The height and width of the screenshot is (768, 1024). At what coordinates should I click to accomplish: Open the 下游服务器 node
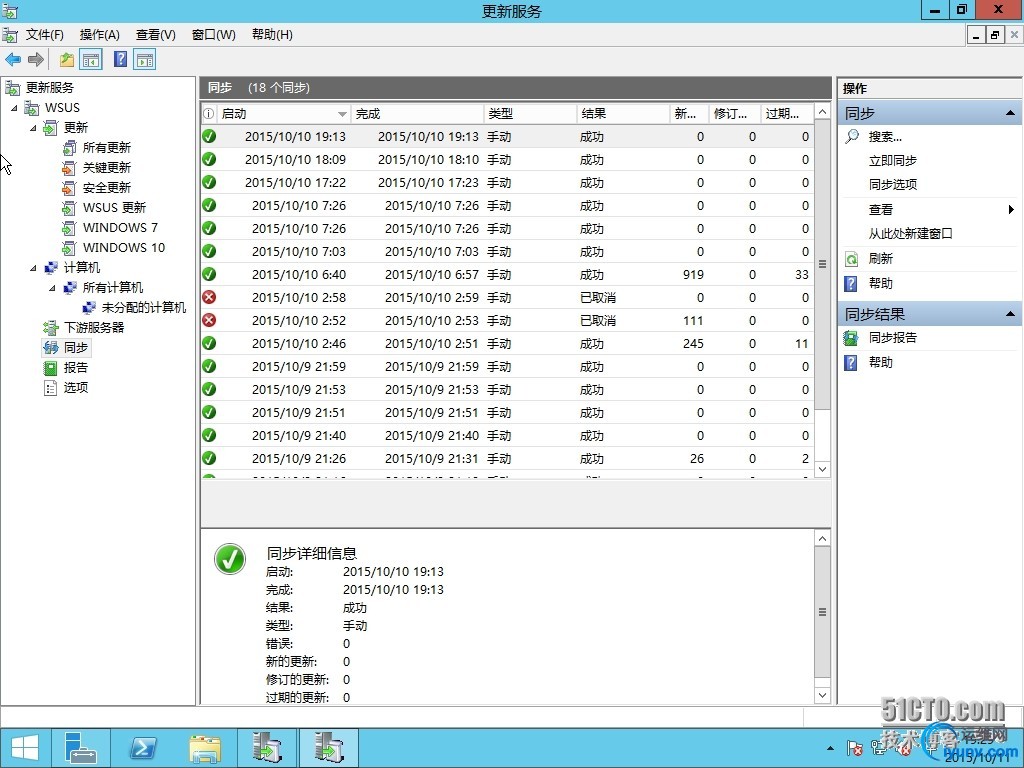(94, 328)
